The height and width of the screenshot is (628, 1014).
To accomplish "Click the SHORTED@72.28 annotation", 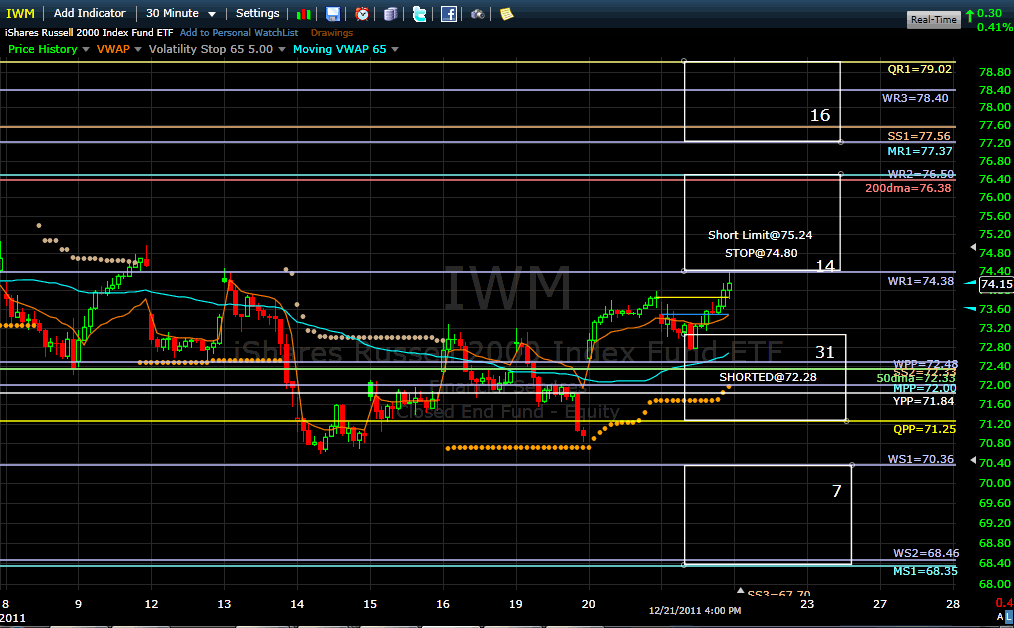I will 768,377.
